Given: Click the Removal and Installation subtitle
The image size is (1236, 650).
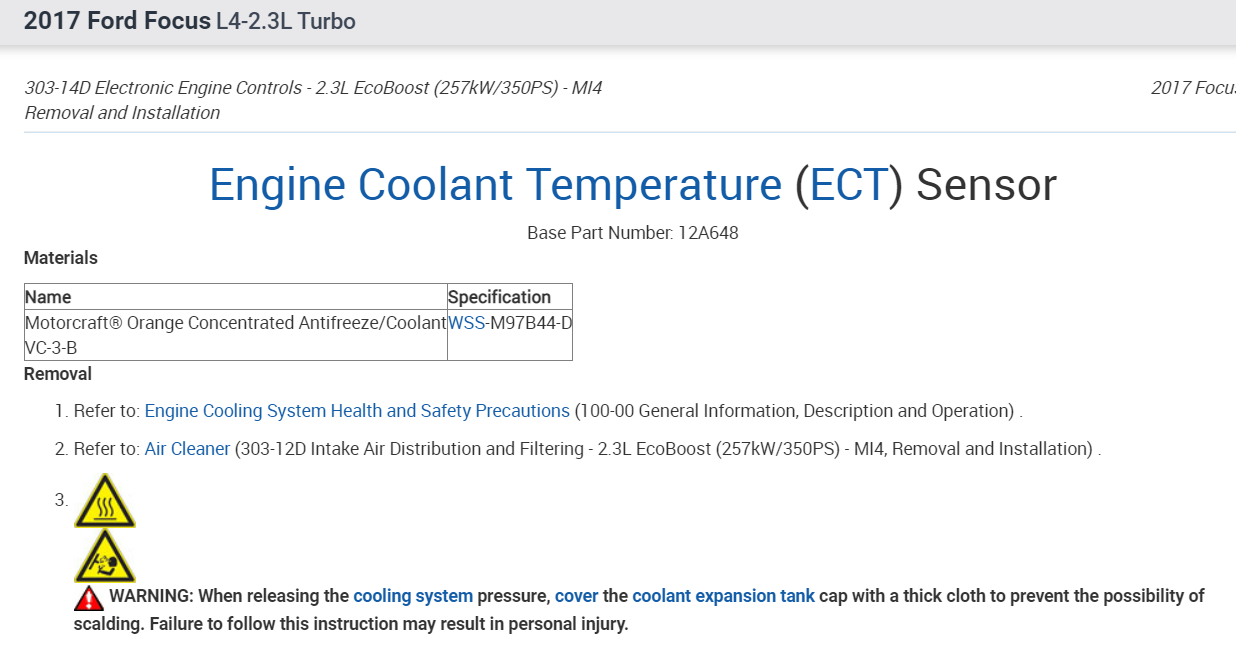Looking at the screenshot, I should pyautogui.click(x=122, y=113).
